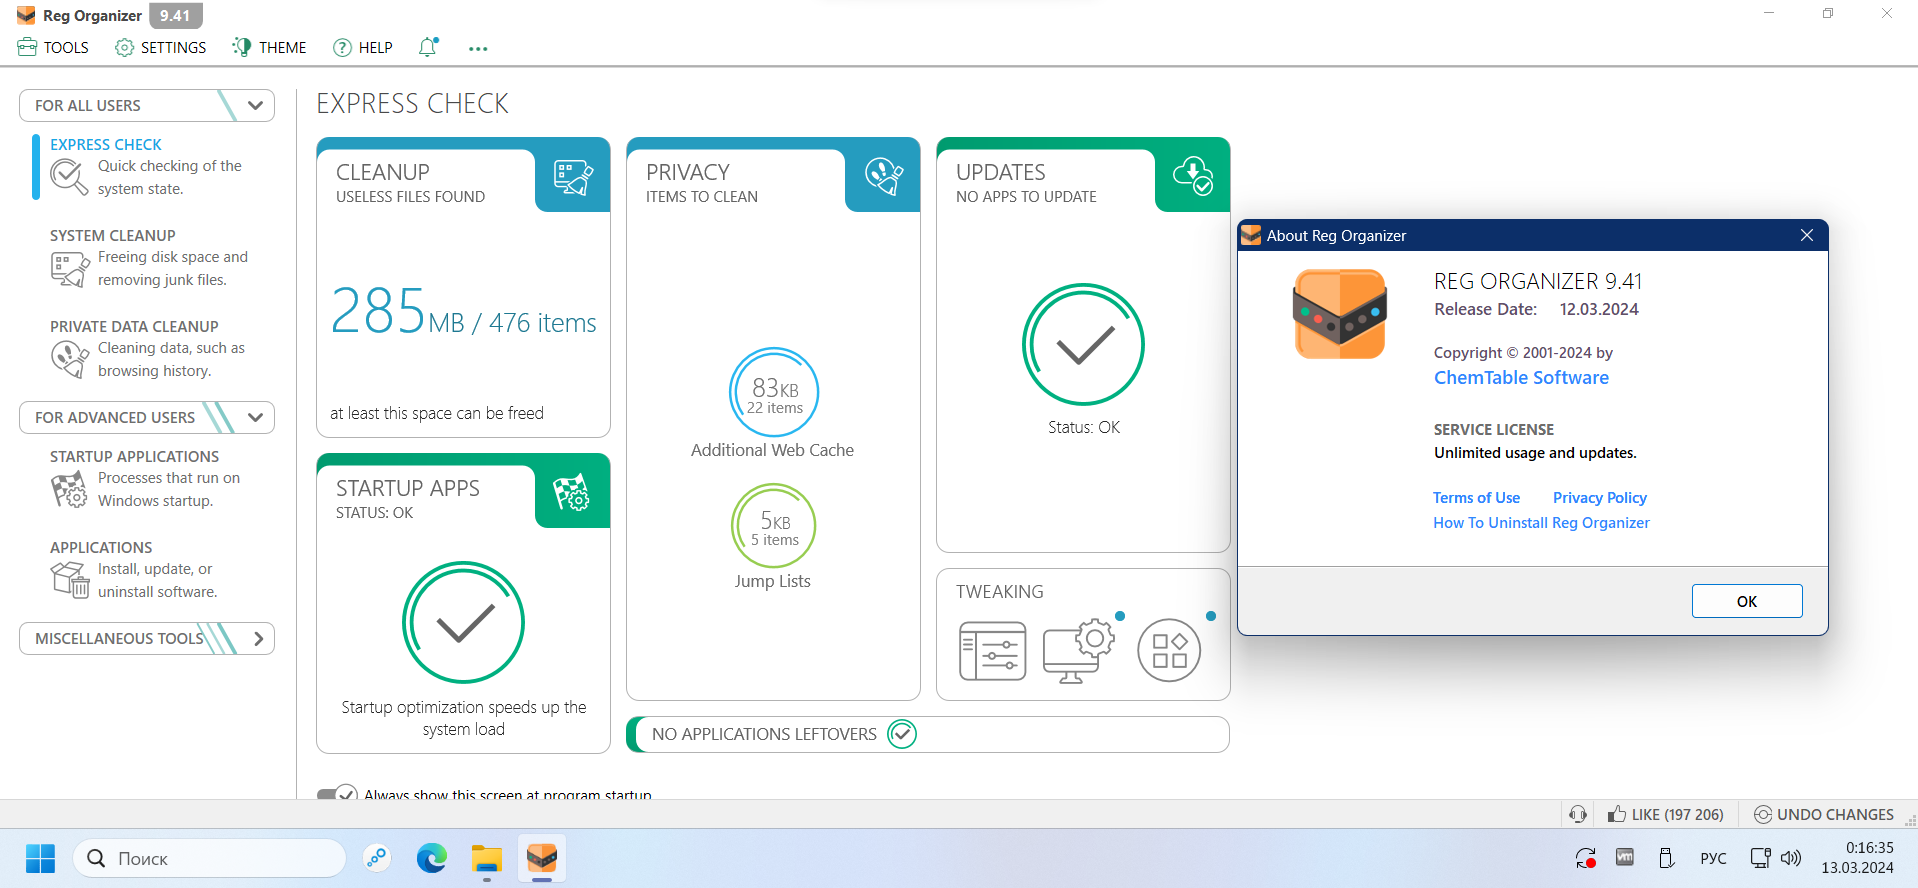
Task: Click the Applications box and trash icon
Action: (x=69, y=580)
